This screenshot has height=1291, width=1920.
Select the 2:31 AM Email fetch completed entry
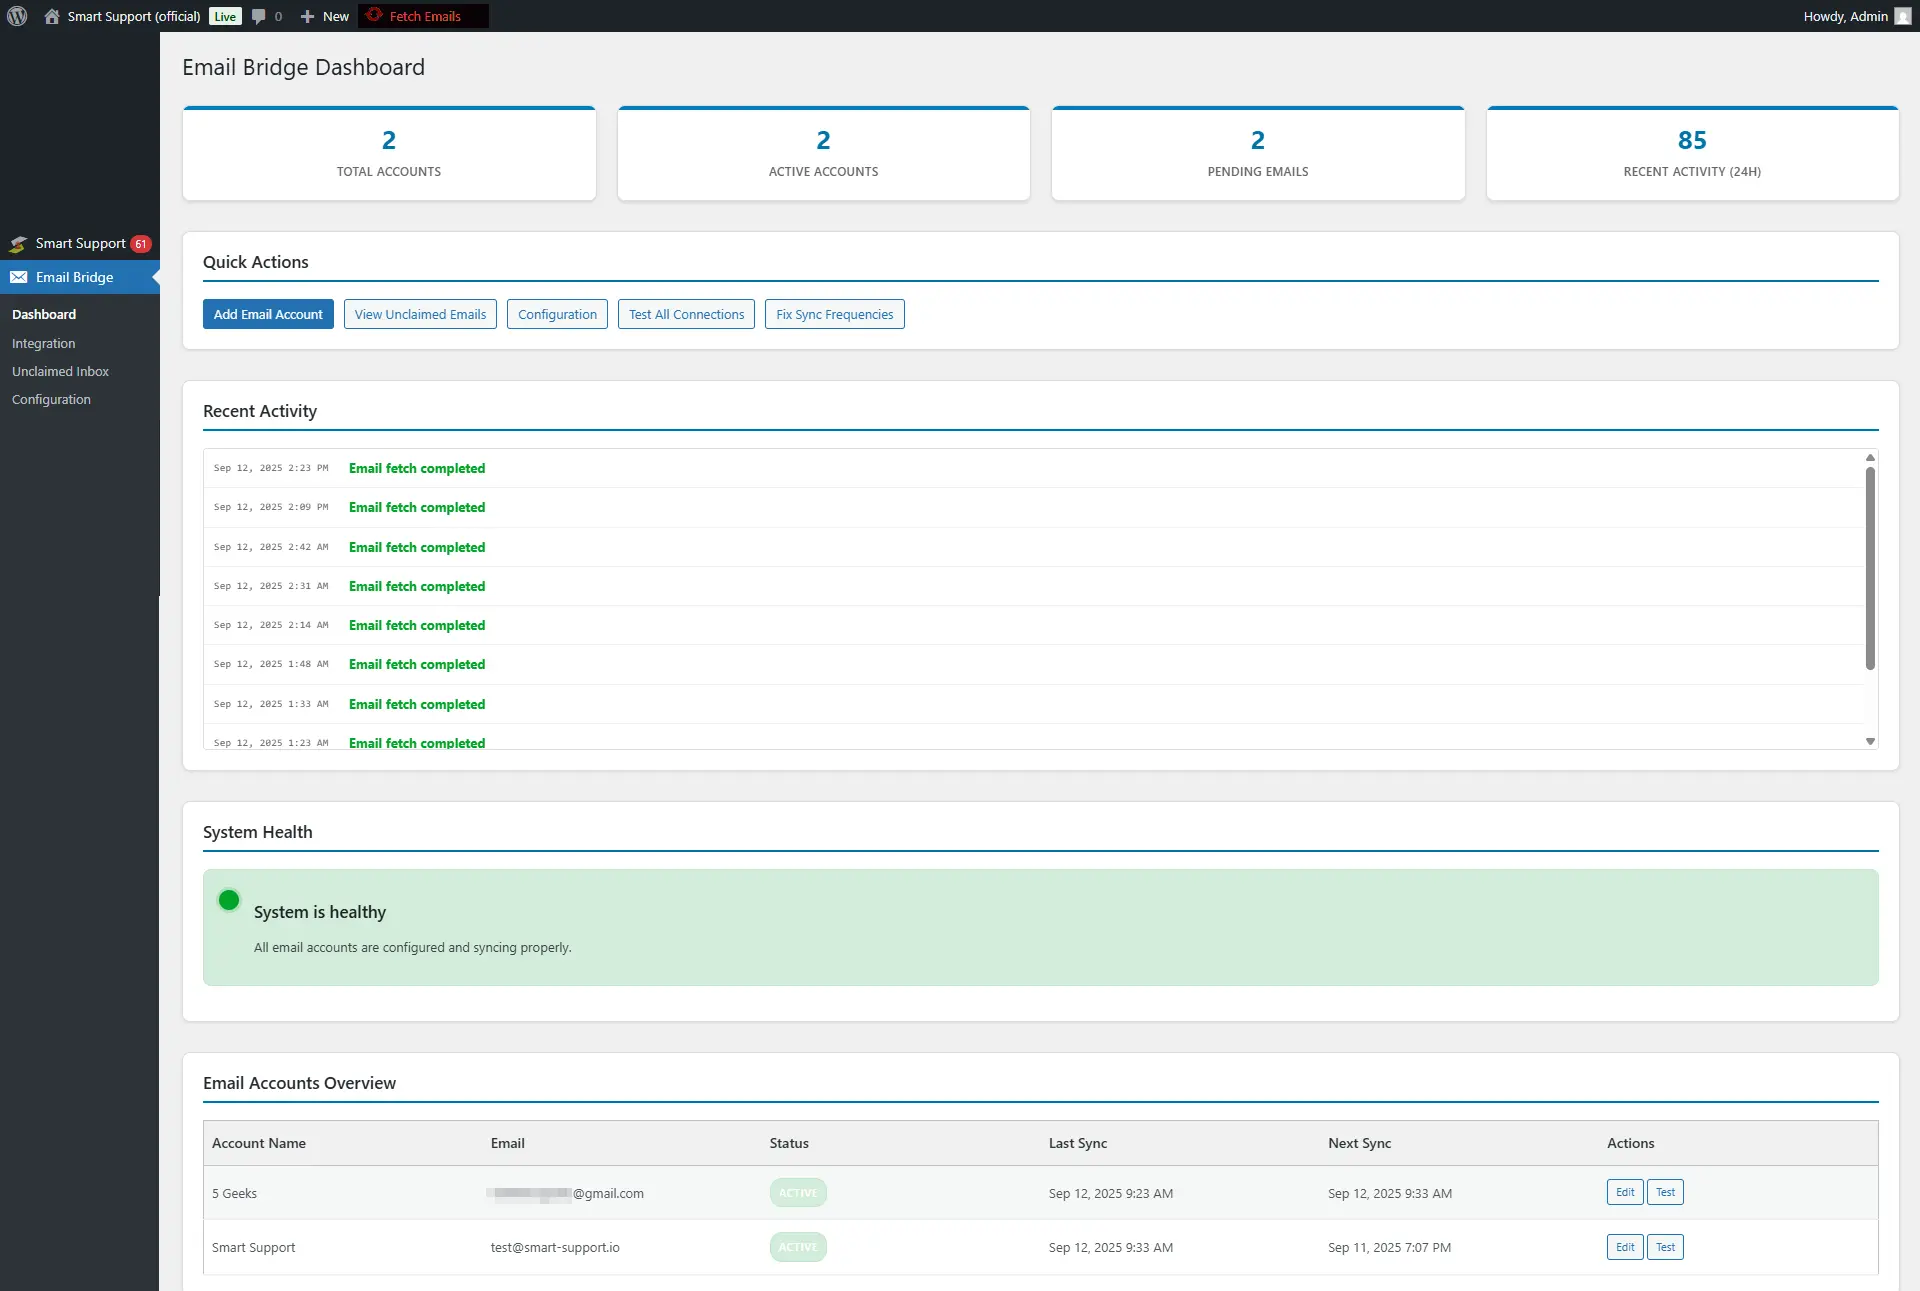click(1033, 586)
